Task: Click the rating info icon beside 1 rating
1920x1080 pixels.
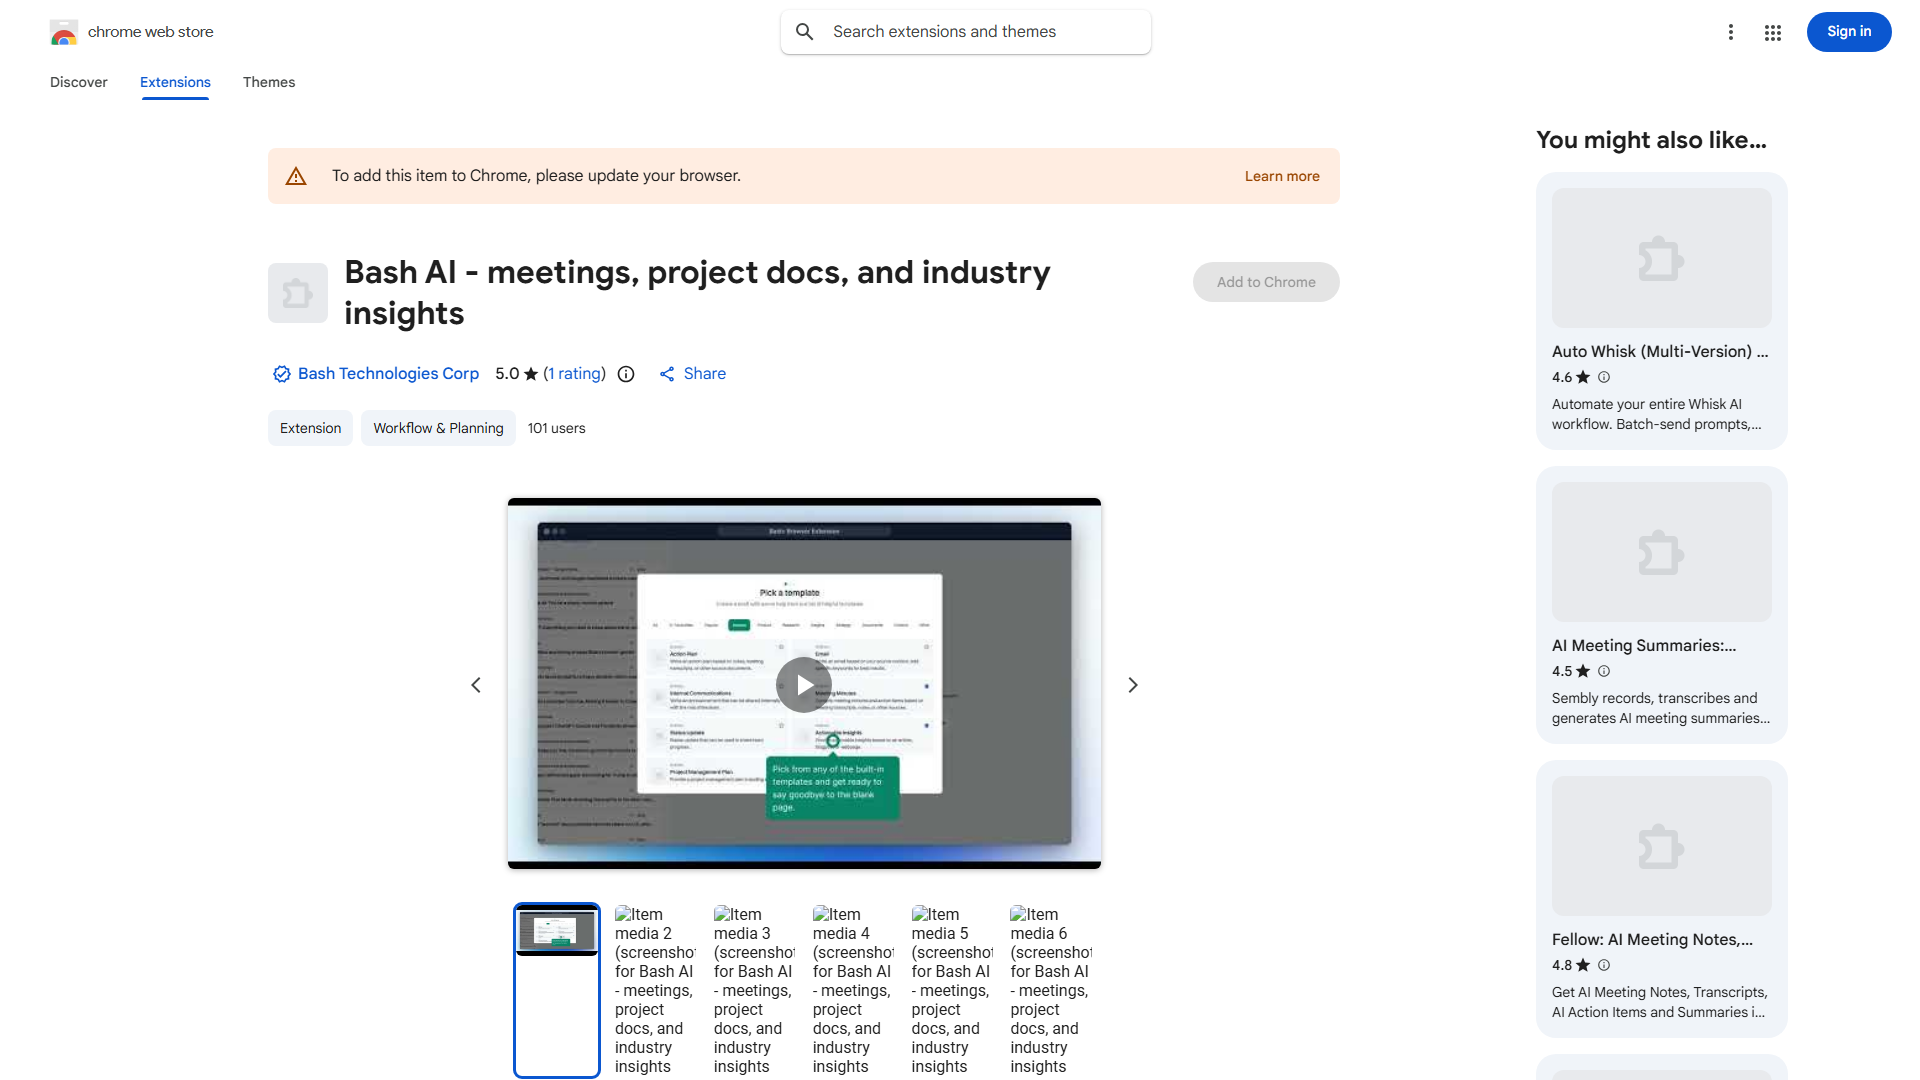Action: [626, 374]
